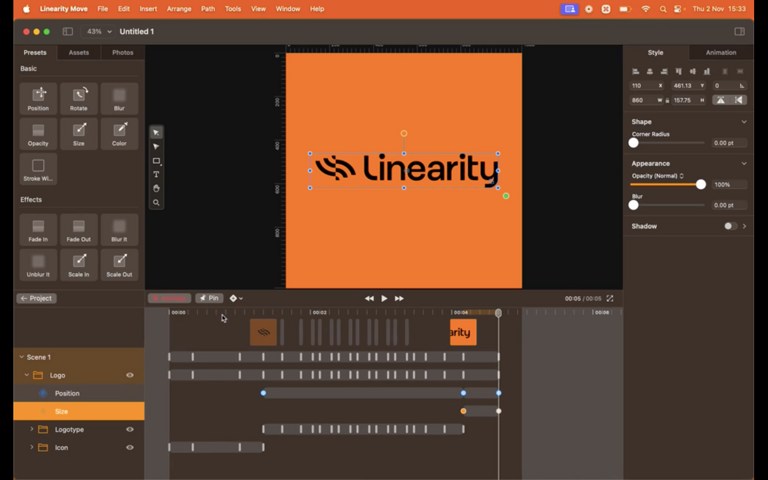
Task: Open the keyframe diamond dropdown
Action: click(x=236, y=298)
